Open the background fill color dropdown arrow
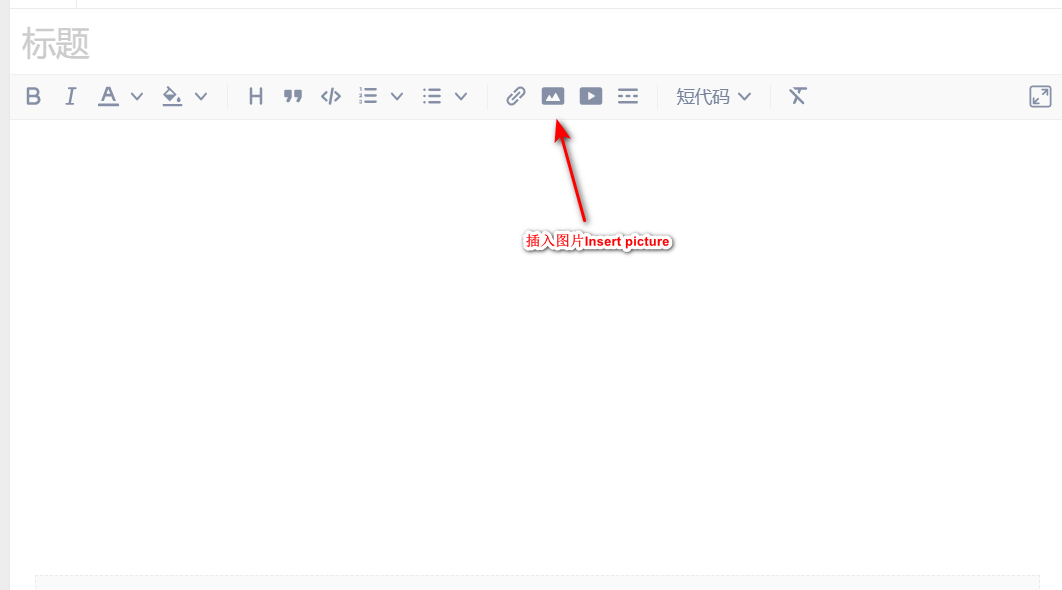Image resolution: width=1062 pixels, height=590 pixels. [x=201, y=97]
